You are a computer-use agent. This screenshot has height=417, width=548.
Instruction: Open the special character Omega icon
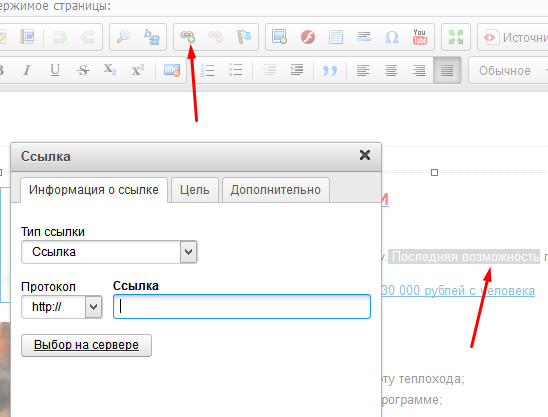coord(392,37)
